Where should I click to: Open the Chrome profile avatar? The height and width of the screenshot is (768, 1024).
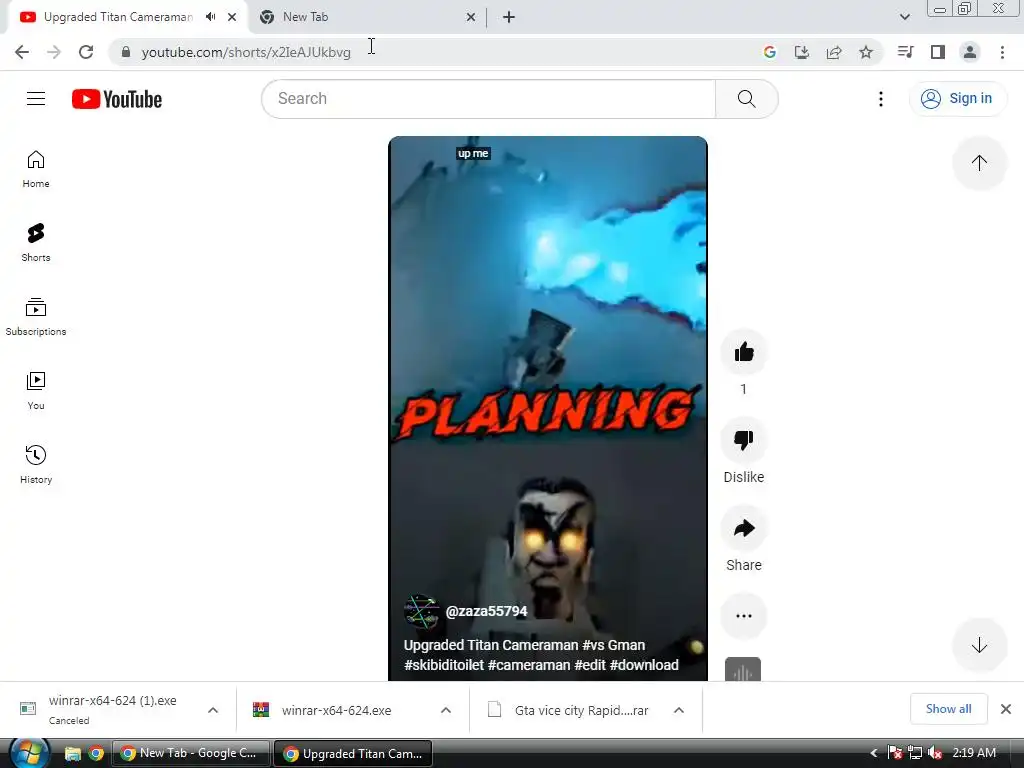tap(970, 52)
